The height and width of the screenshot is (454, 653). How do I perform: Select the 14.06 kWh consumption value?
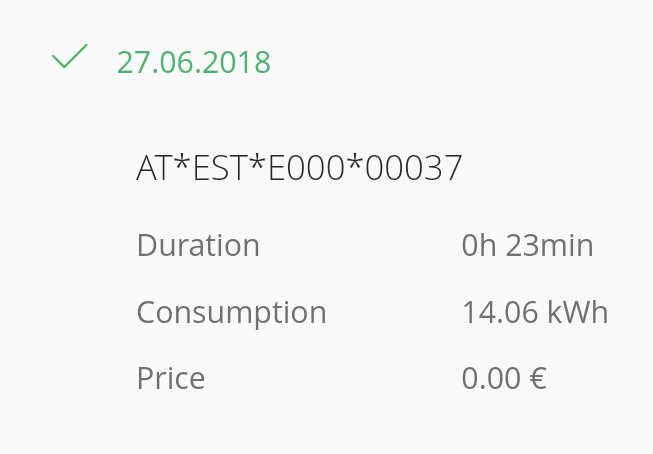tap(534, 313)
